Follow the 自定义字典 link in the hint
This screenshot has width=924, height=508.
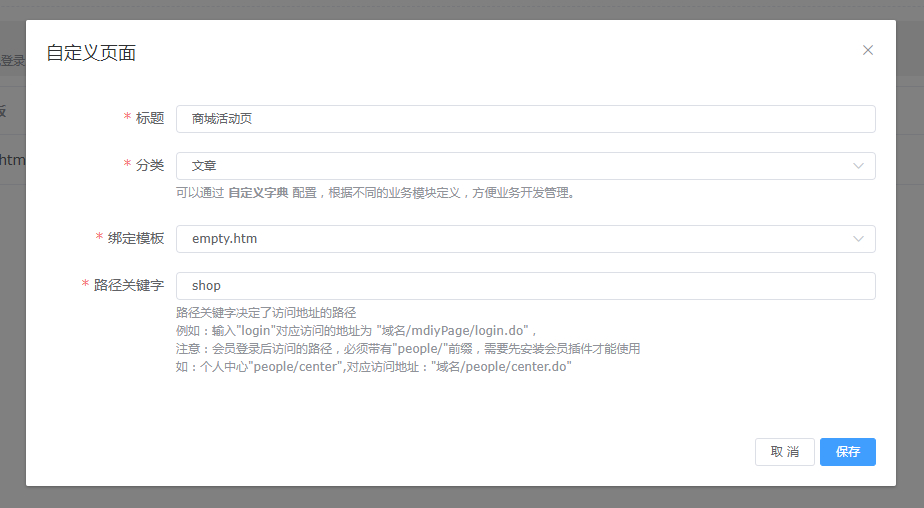(x=258, y=193)
